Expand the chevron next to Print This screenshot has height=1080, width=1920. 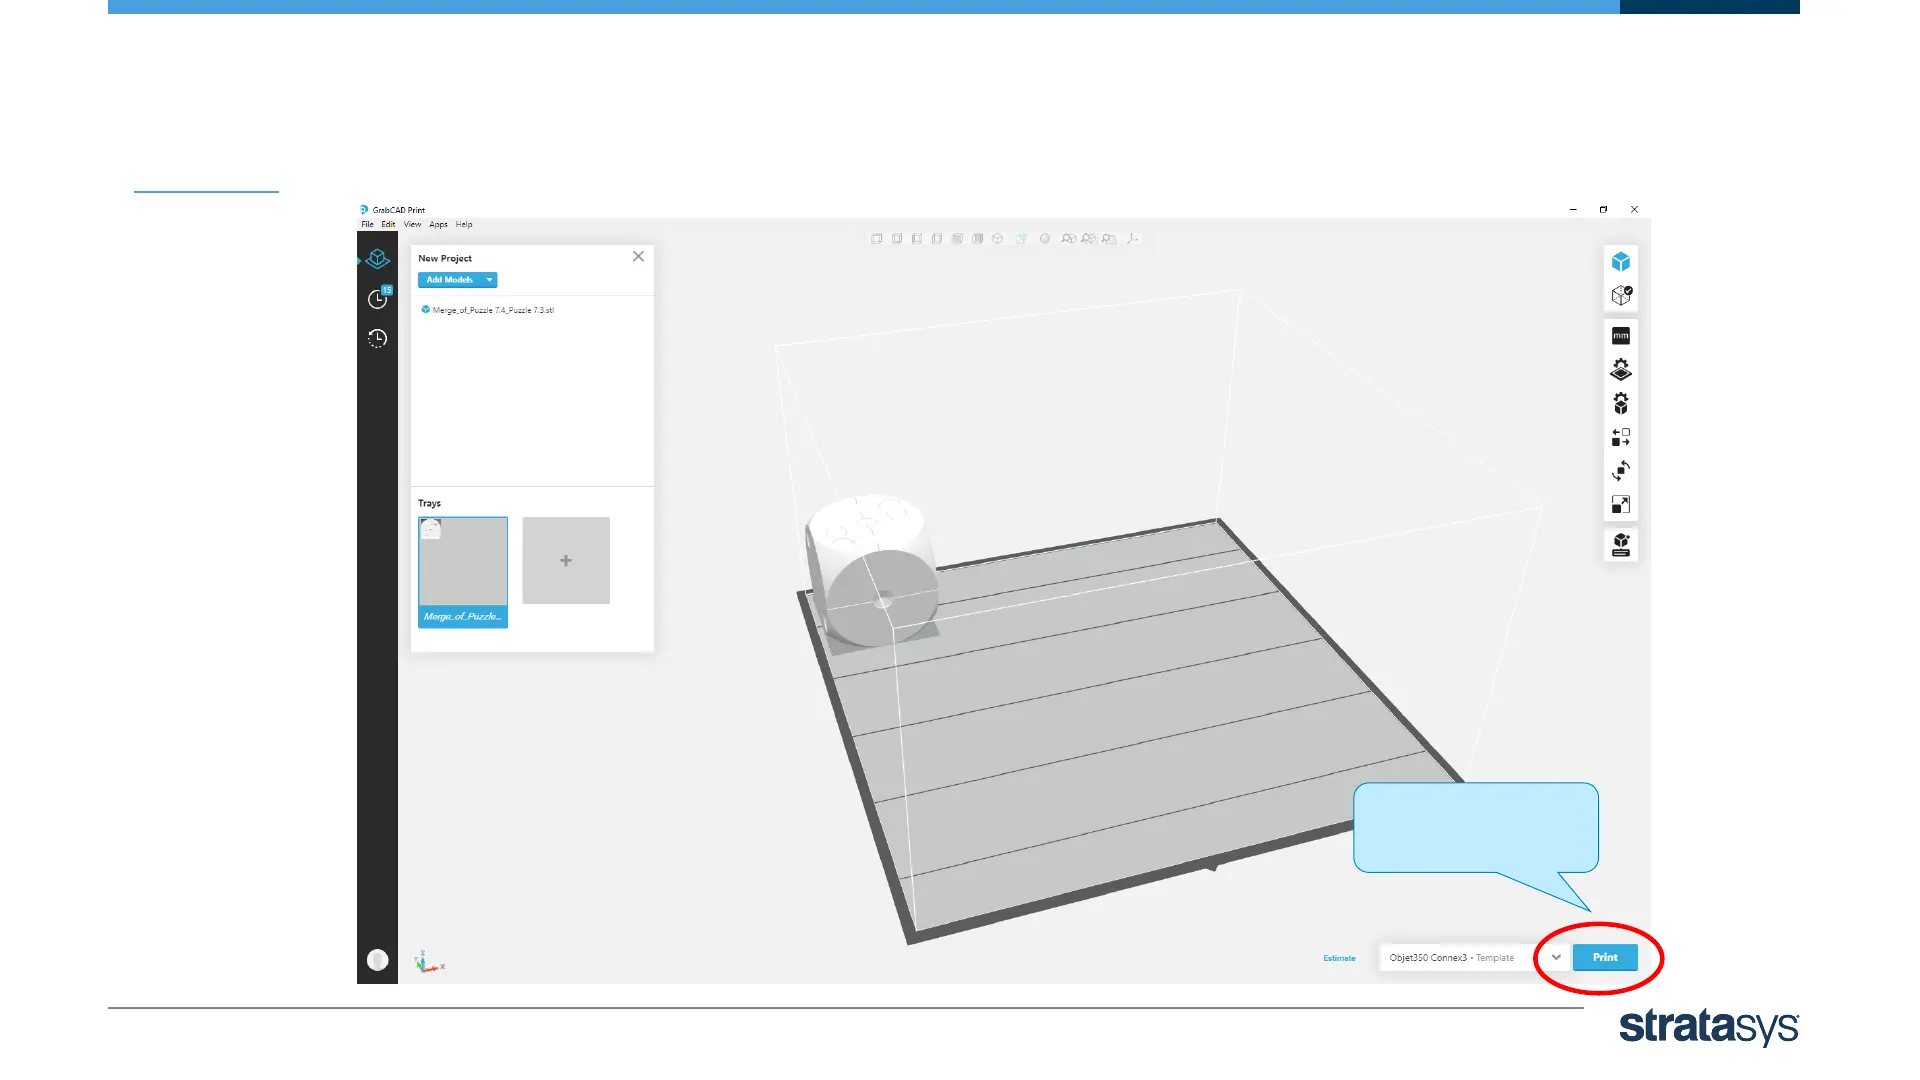[x=1556, y=957]
